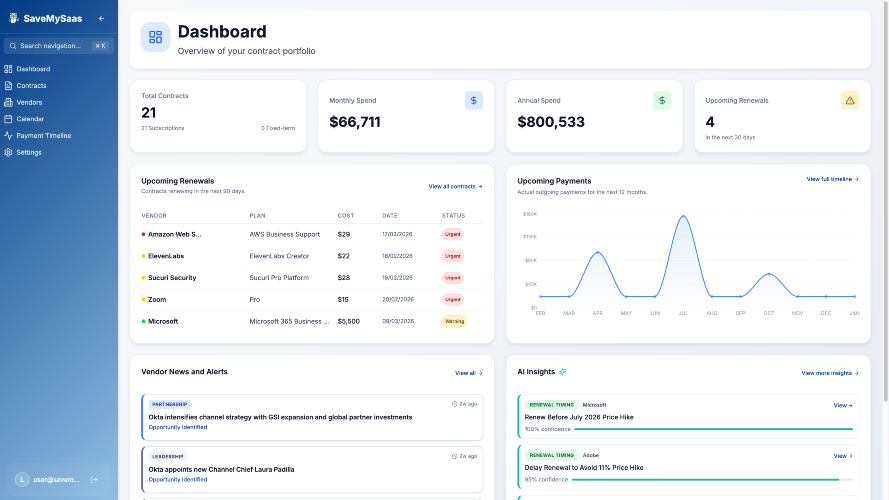Open Settings from the sidebar

29,152
